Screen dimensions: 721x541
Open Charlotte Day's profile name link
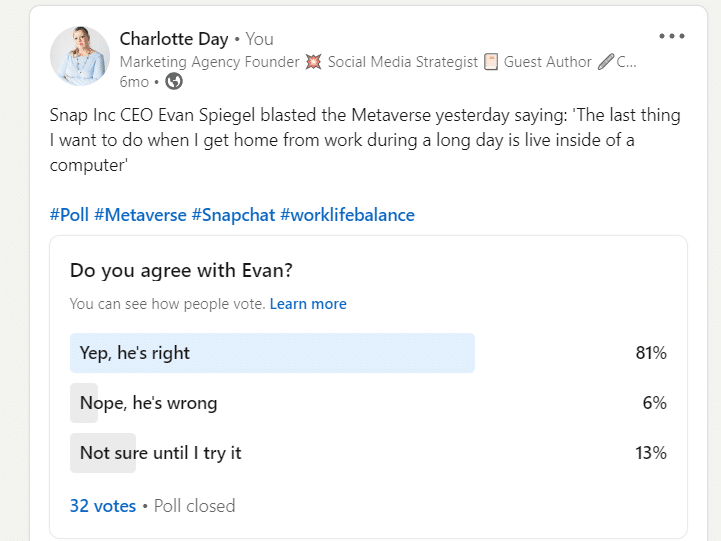point(173,39)
